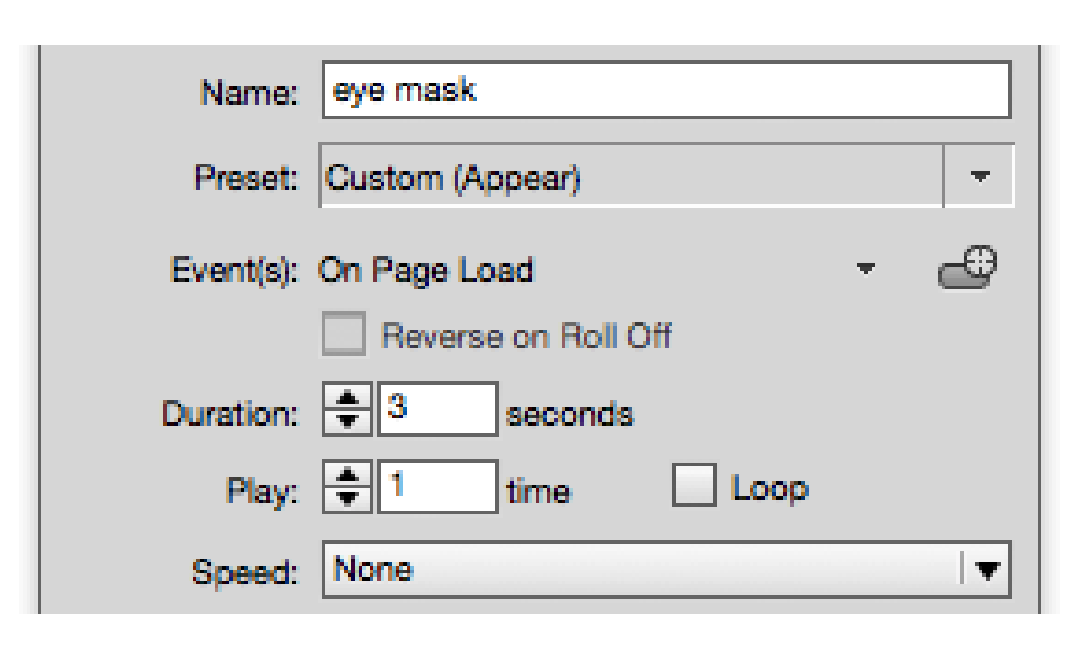Click the On Page Load event text

[x=425, y=270]
